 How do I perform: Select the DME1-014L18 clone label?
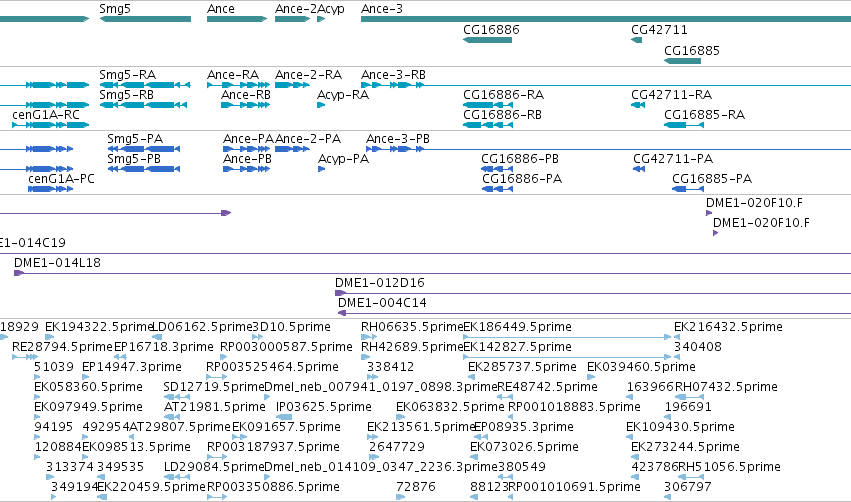pos(58,263)
